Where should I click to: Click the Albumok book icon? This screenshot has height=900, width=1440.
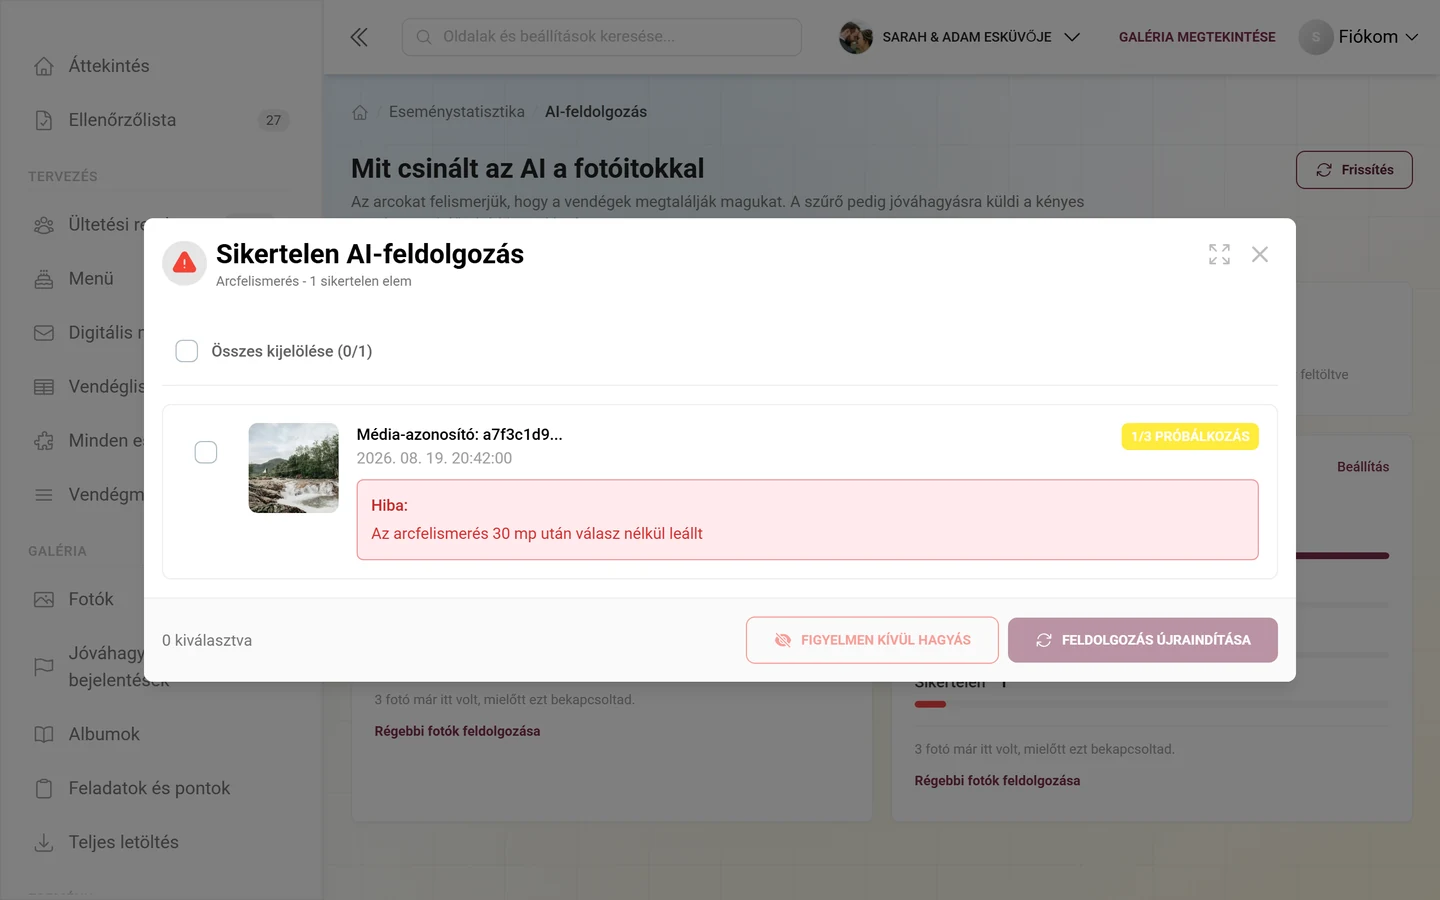(44, 735)
